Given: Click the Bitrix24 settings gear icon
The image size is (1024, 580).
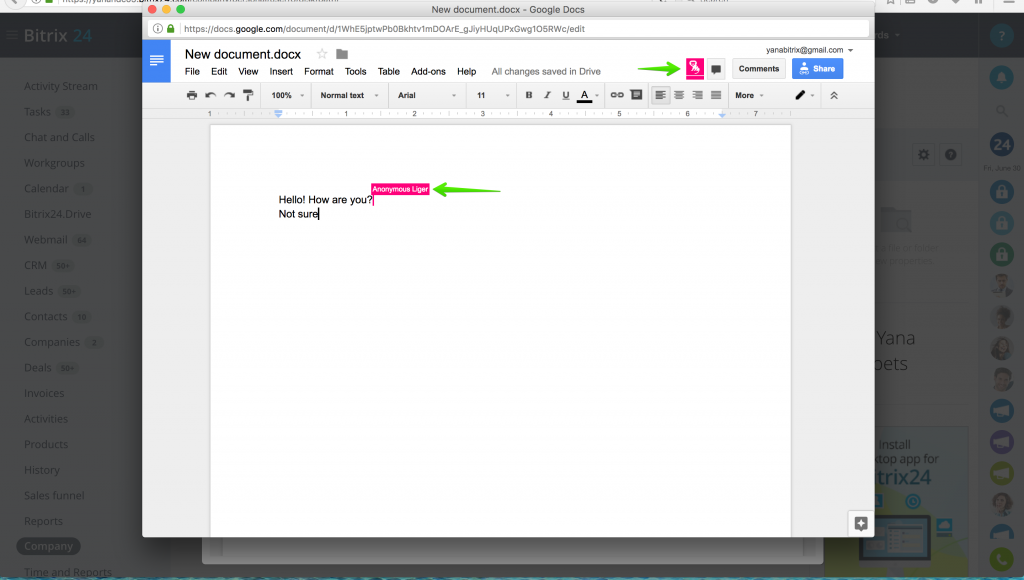Looking at the screenshot, I should click(923, 155).
